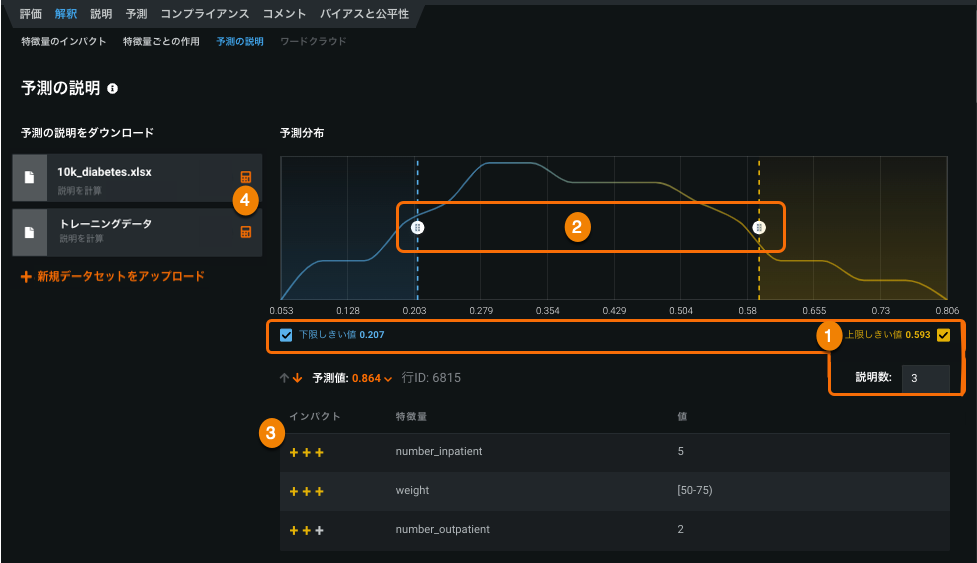Click the plus icon for uploading new dataset
Image resolution: width=977 pixels, height=563 pixels.
click(x=26, y=276)
